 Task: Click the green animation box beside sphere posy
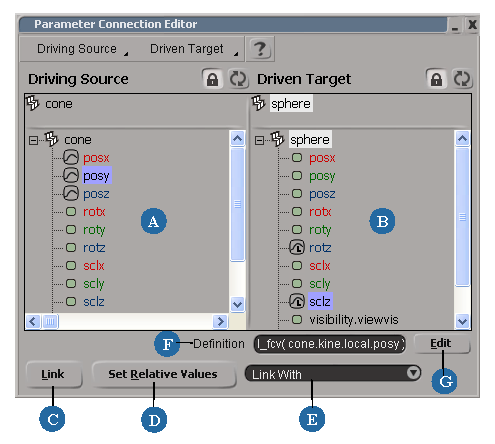(297, 176)
